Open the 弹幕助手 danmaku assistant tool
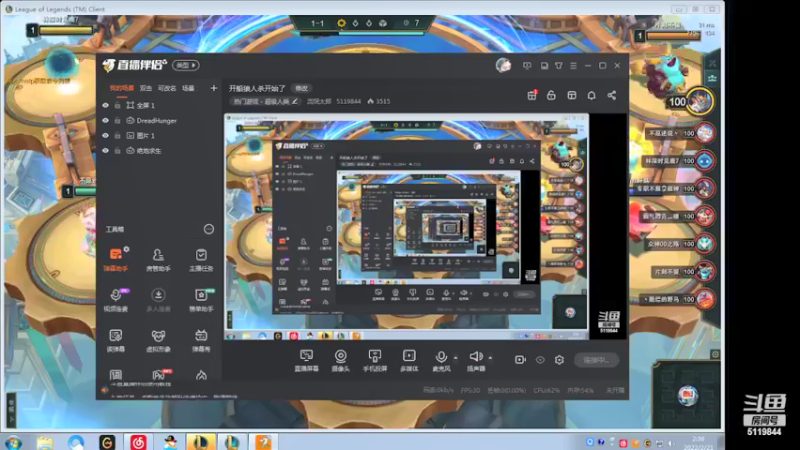The height and width of the screenshot is (450, 800). click(116, 259)
